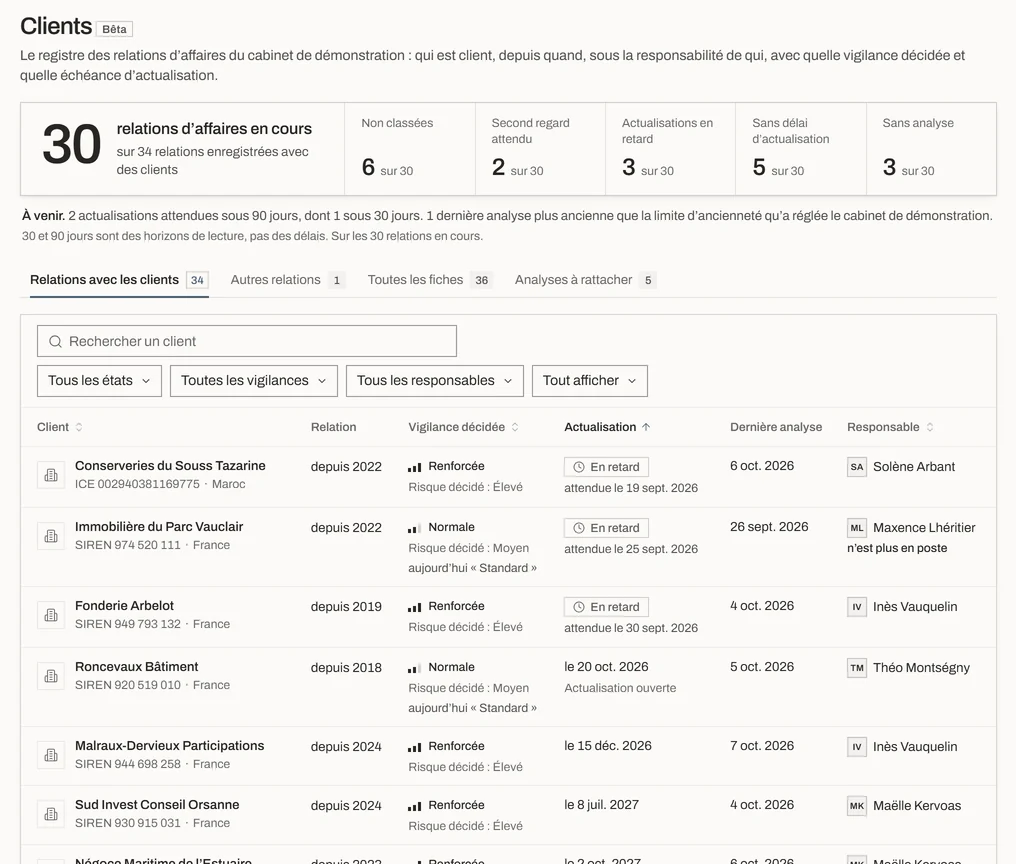
Task: Click the building icon for Conserveries du Souss Tazarine
Action: tap(51, 475)
